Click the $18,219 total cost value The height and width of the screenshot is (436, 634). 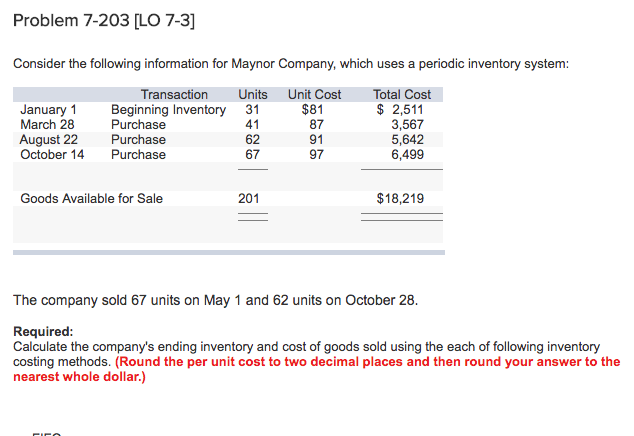(x=400, y=199)
